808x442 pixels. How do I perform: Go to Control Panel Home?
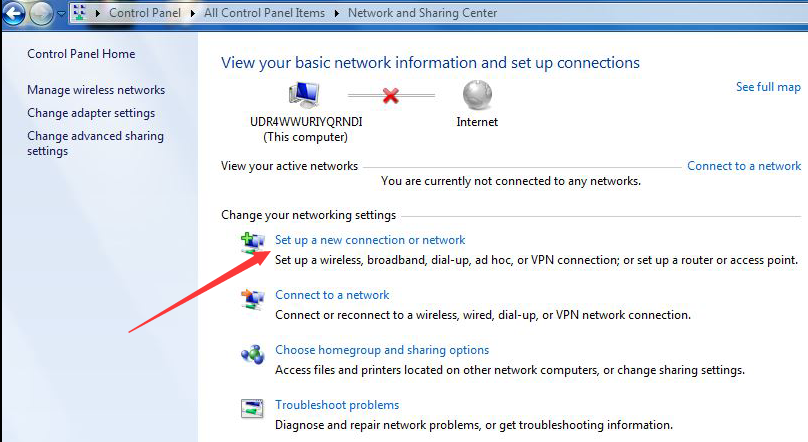81,54
